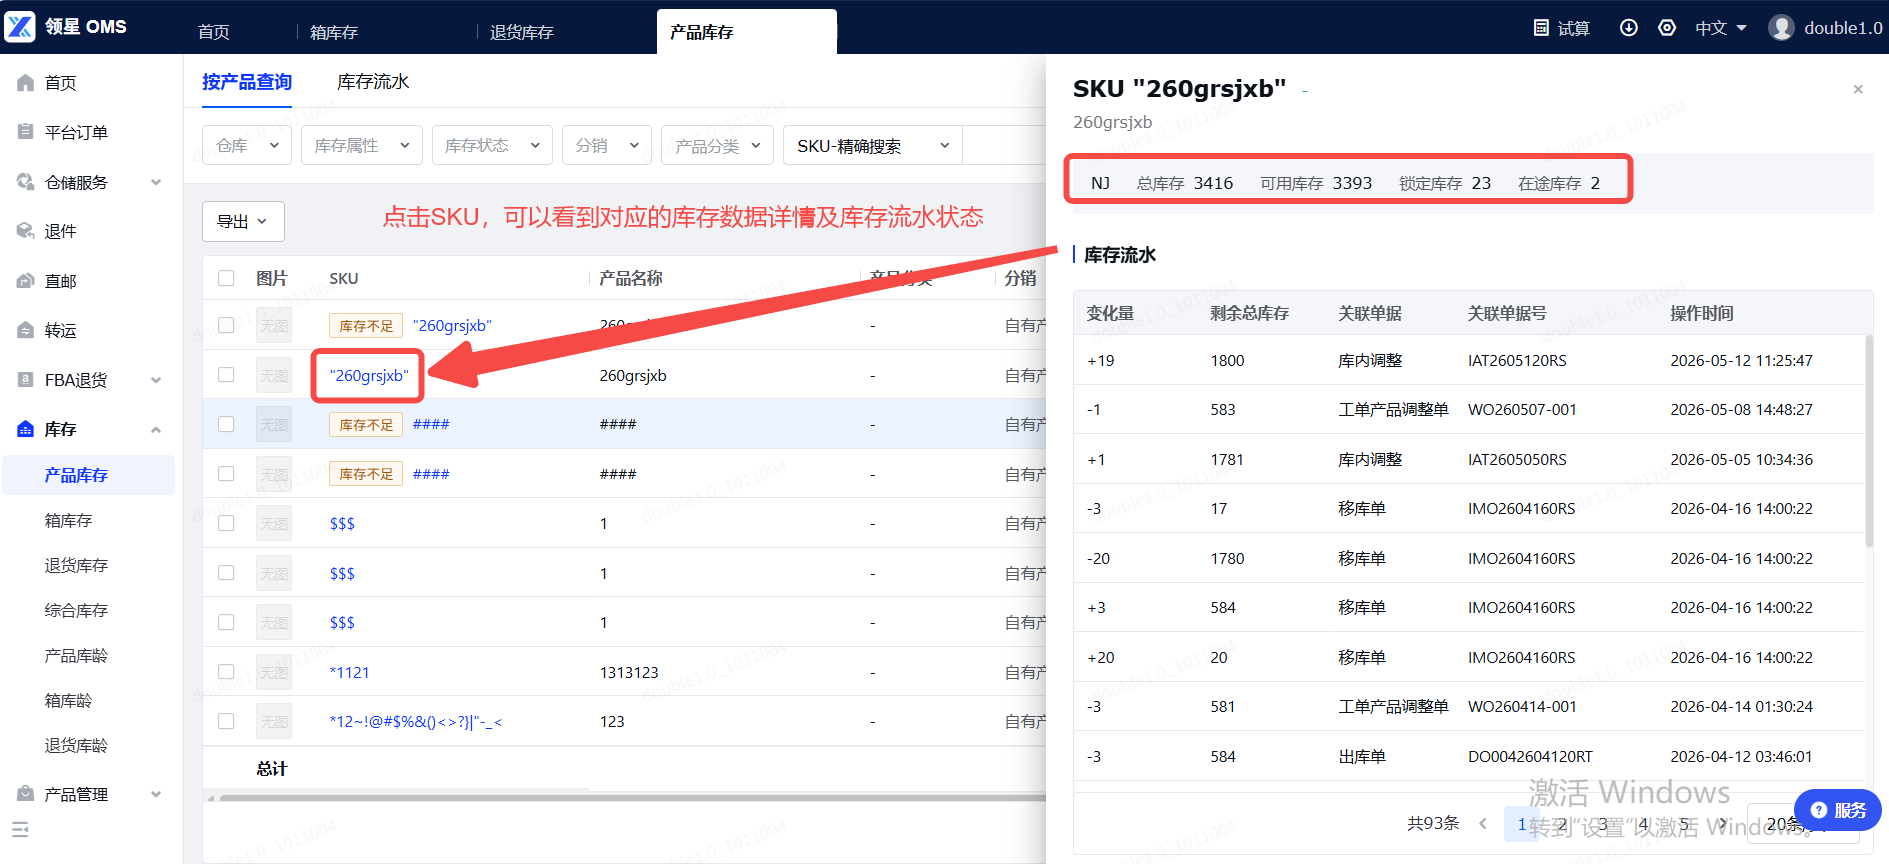Image resolution: width=1889 pixels, height=864 pixels.
Task: Expand the FBA退货 sidebar menu
Action: [x=156, y=380]
